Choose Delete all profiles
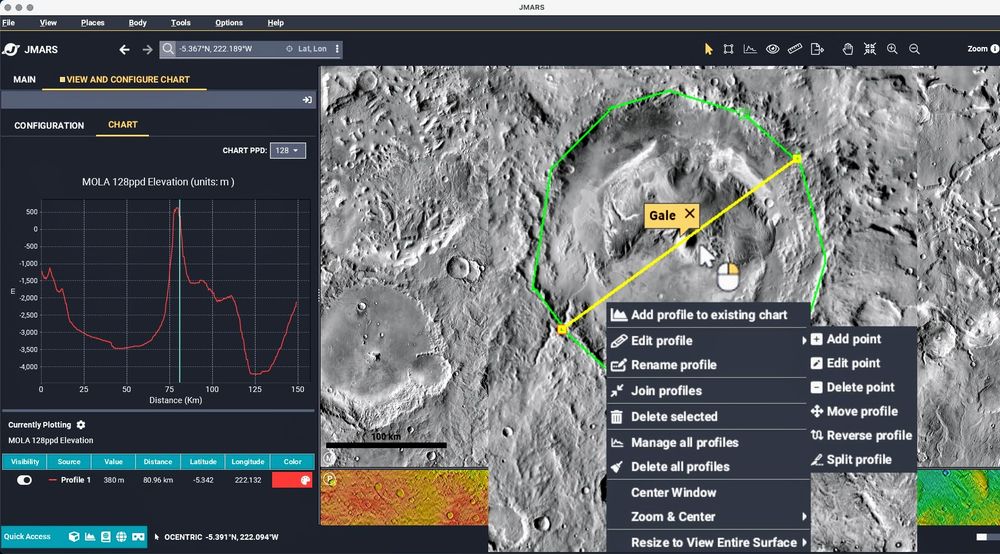This screenshot has width=1000, height=554. [708, 467]
